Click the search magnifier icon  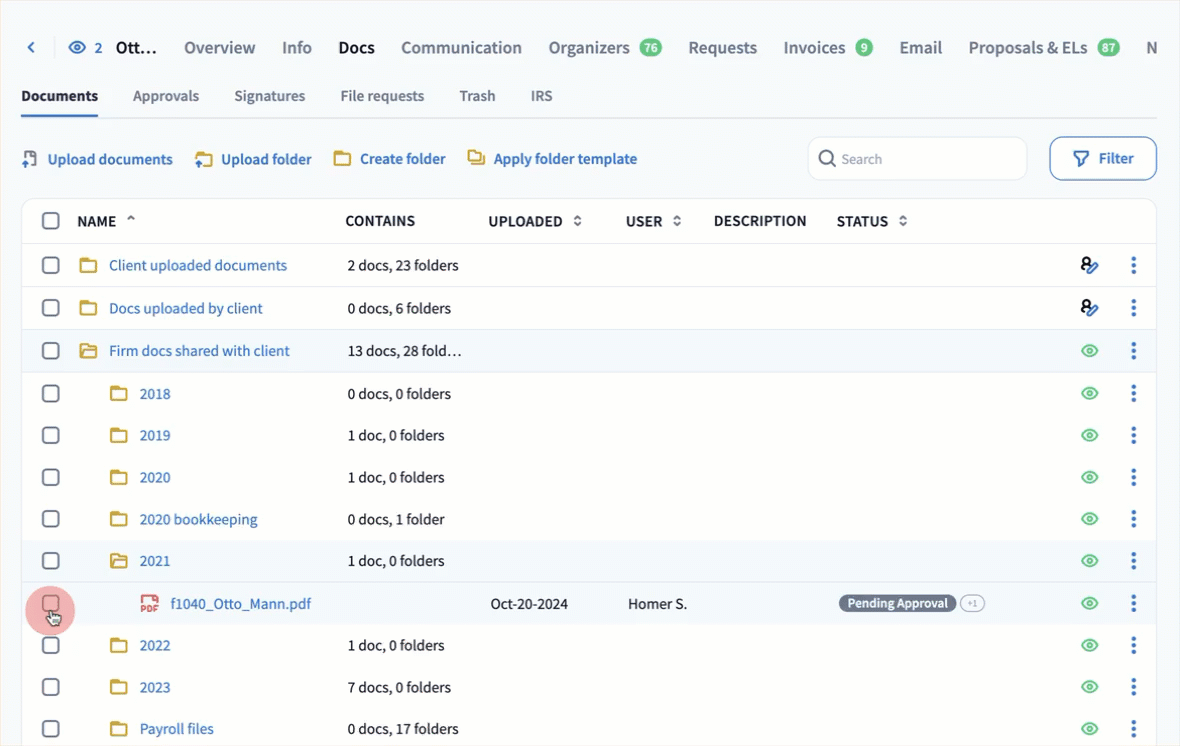tap(827, 159)
